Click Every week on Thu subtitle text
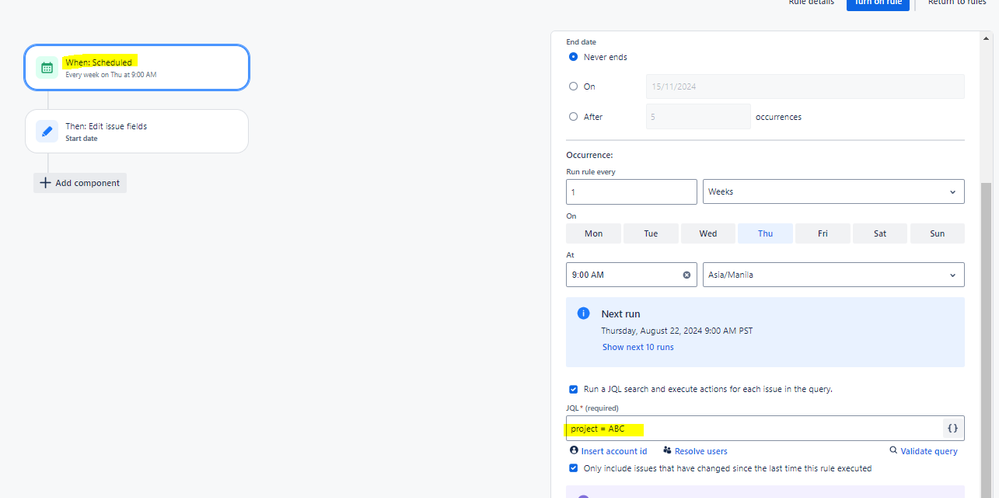The width and height of the screenshot is (999, 498). click(x=111, y=75)
